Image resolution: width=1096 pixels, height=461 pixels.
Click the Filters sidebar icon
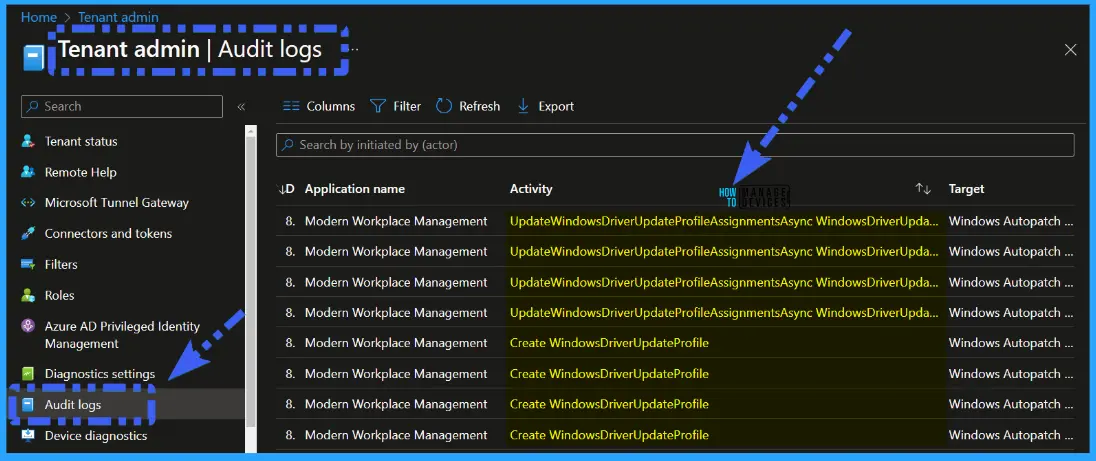pyautogui.click(x=28, y=264)
